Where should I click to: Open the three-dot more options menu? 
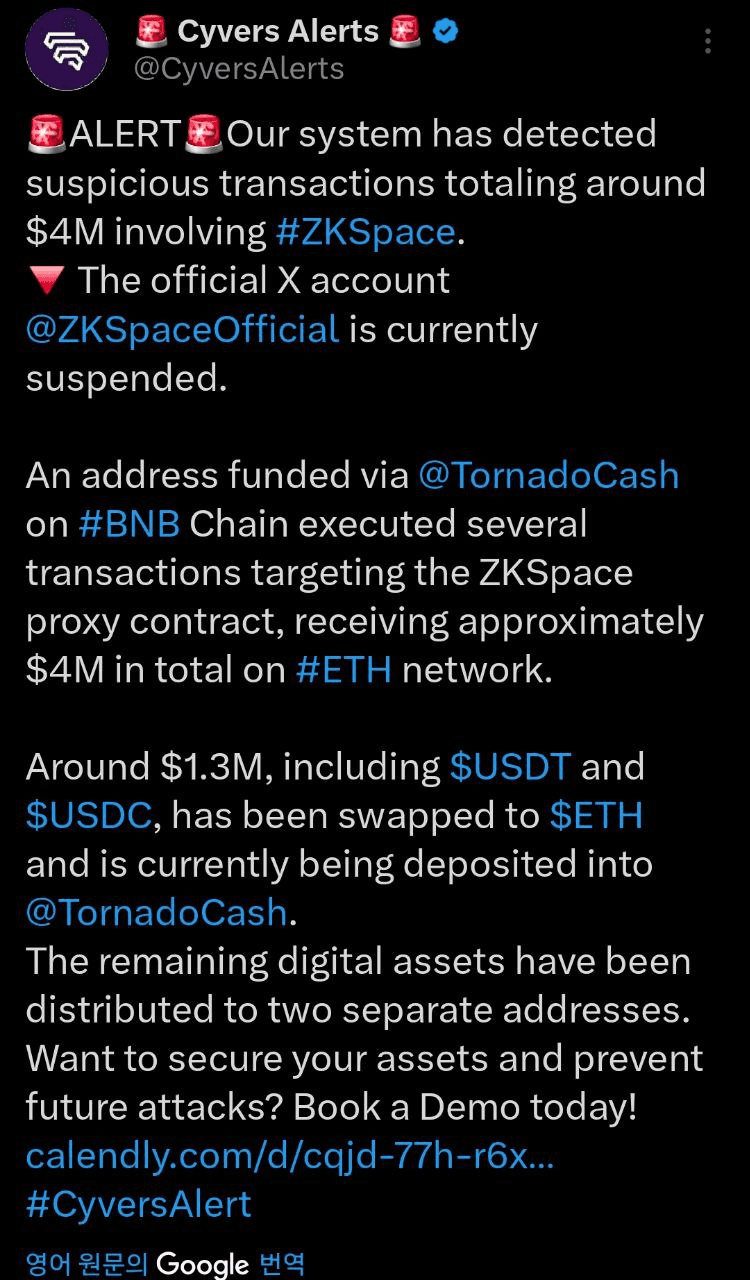tap(708, 41)
